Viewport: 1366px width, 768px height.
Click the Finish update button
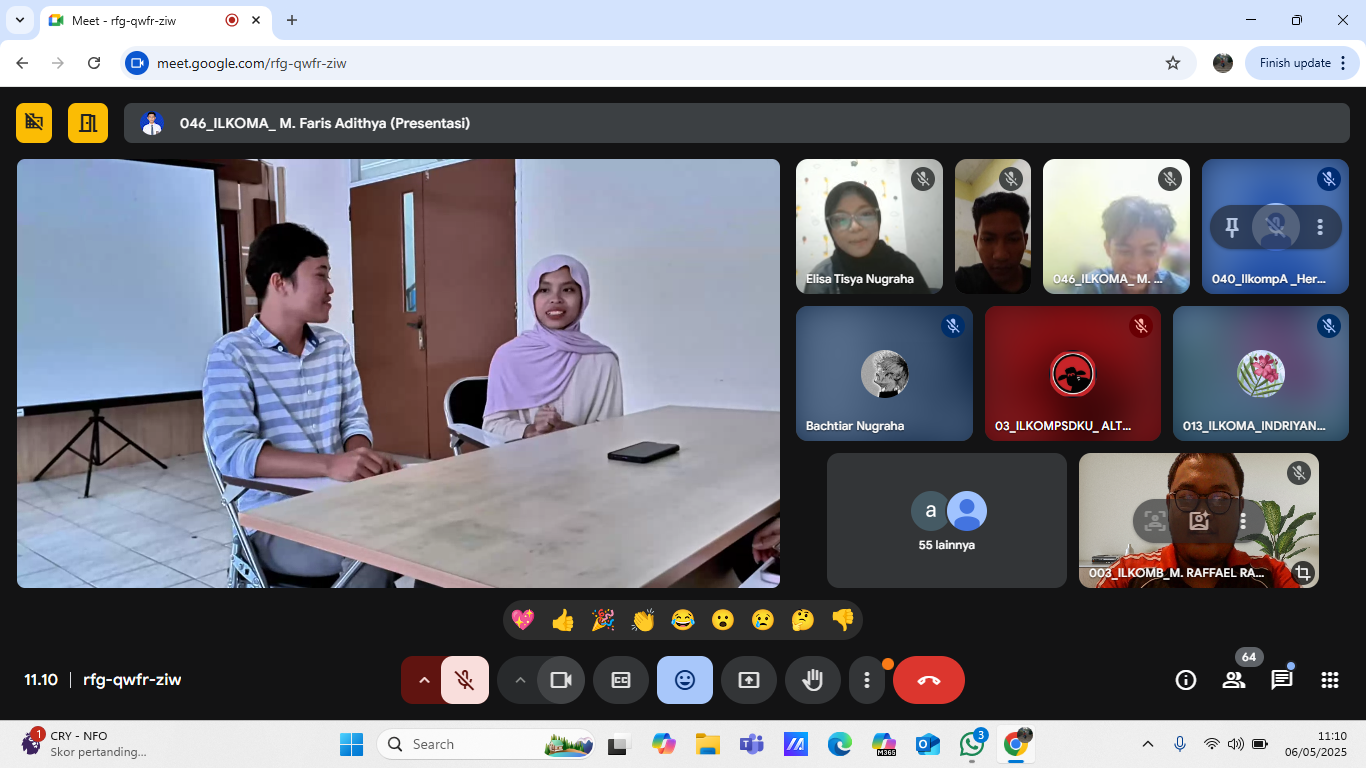(x=1294, y=63)
